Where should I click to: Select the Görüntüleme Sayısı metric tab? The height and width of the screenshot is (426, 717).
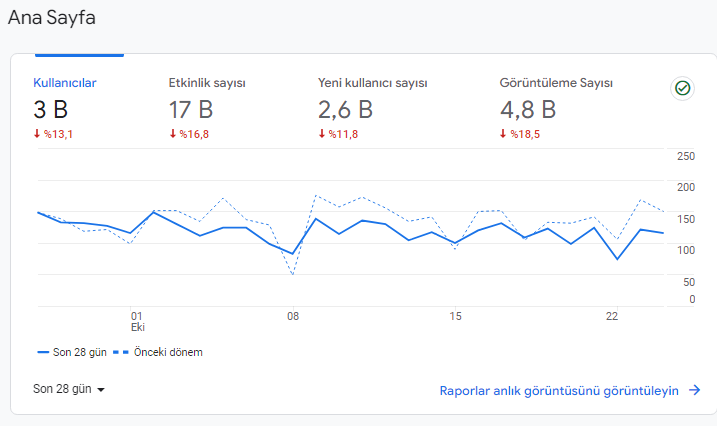556,83
